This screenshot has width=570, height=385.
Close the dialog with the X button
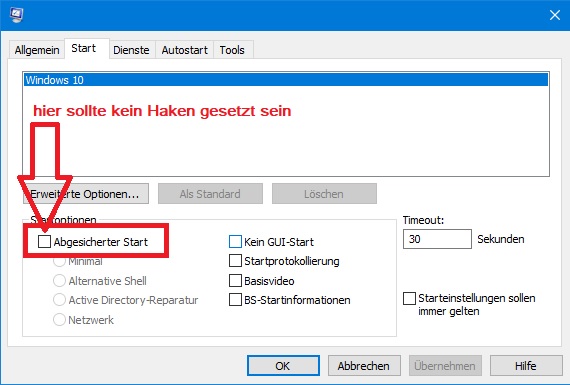(555, 15)
